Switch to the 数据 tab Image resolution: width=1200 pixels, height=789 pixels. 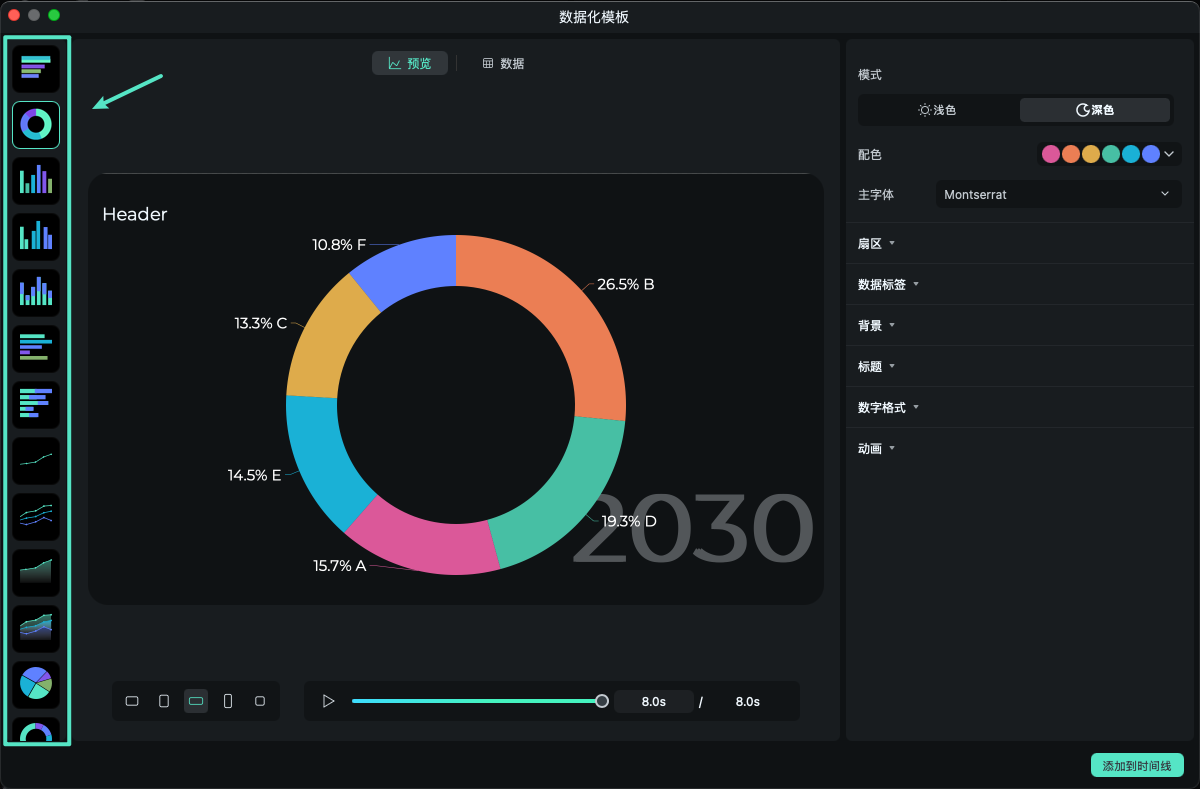503,62
